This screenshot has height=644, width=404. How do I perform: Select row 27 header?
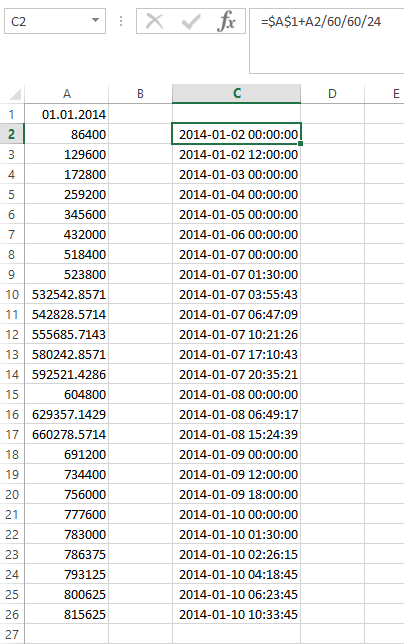(12, 634)
